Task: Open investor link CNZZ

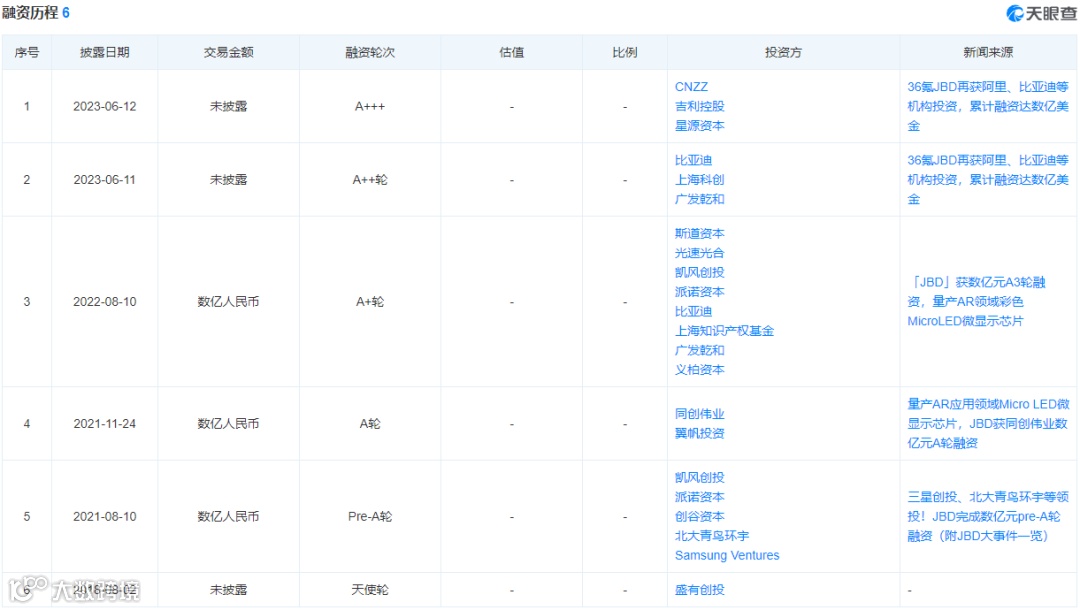Action: click(x=691, y=87)
